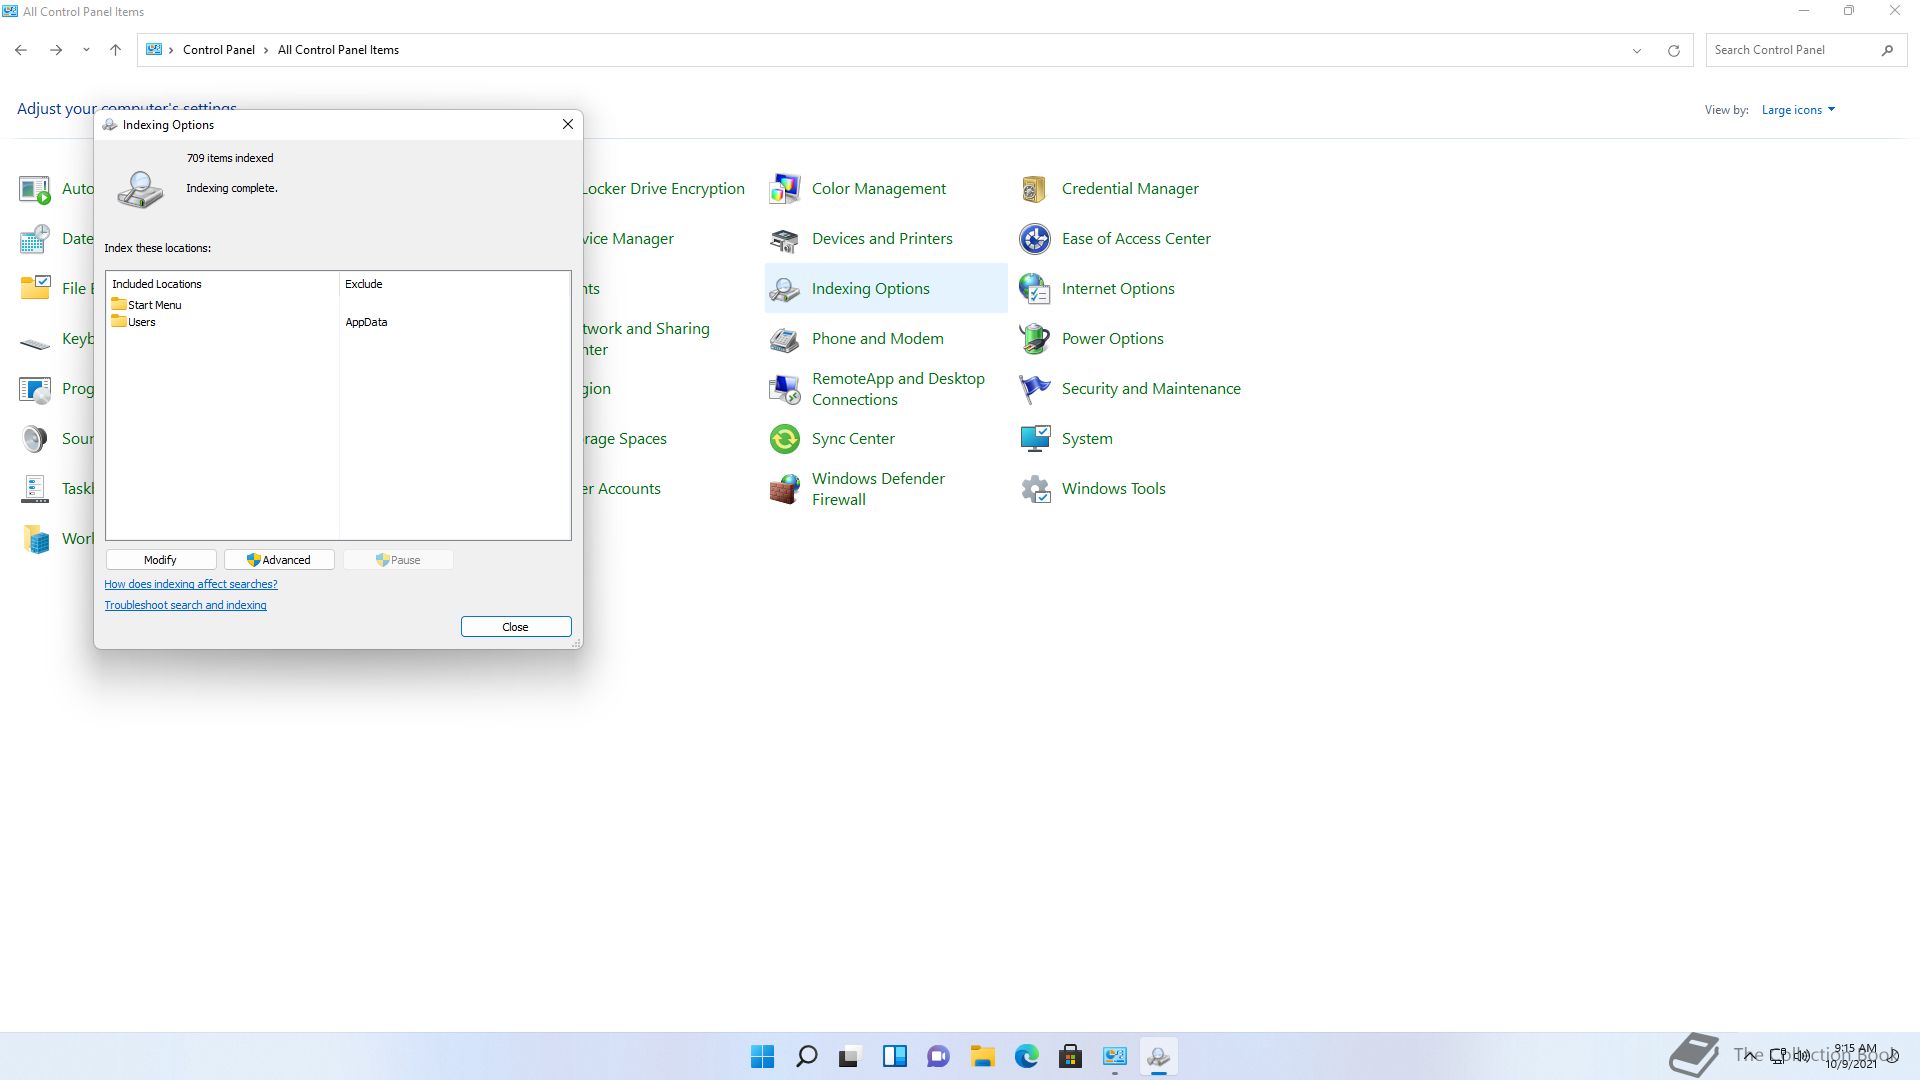Open Internet Options icon
Image resolution: width=1920 pixels, height=1080 pixels.
point(1035,289)
